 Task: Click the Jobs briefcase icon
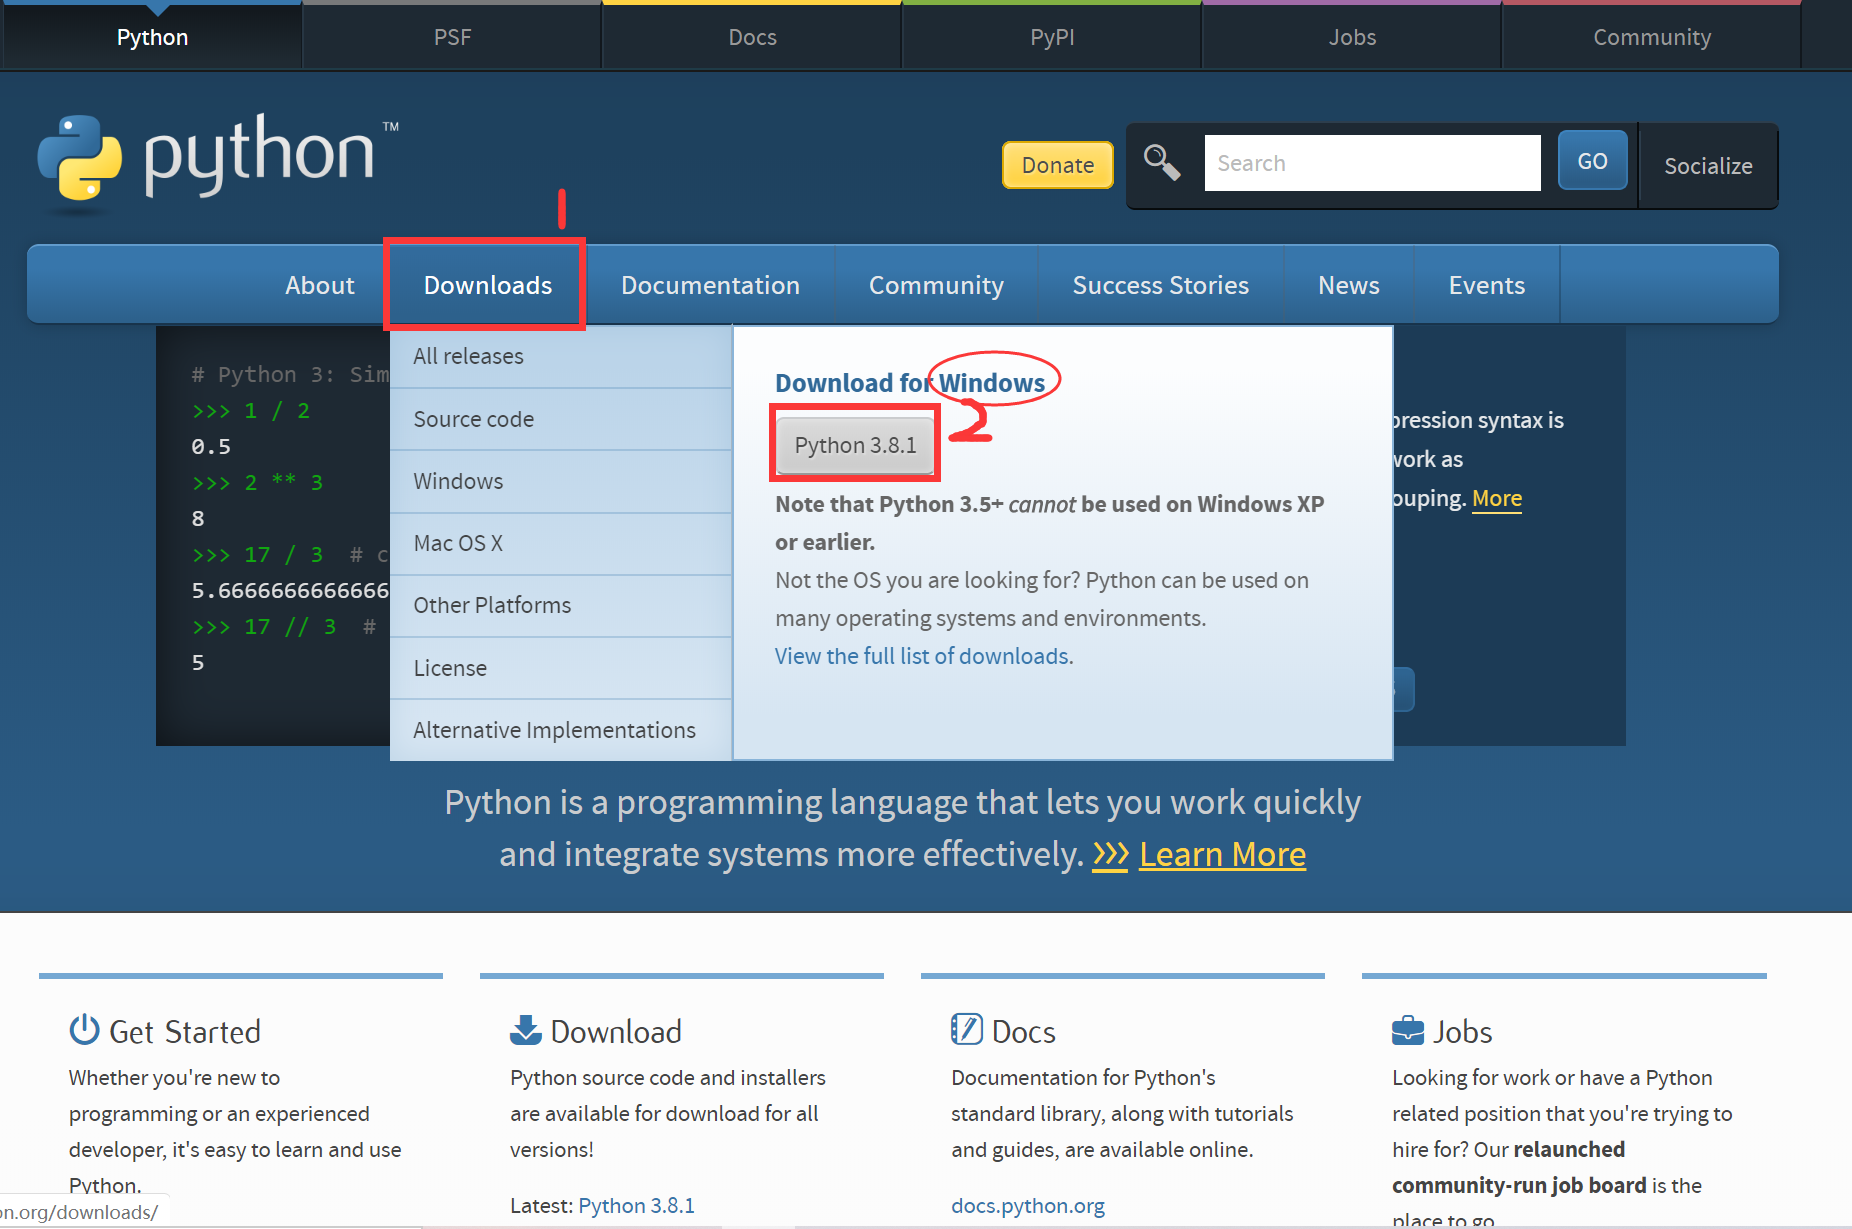[1407, 1029]
